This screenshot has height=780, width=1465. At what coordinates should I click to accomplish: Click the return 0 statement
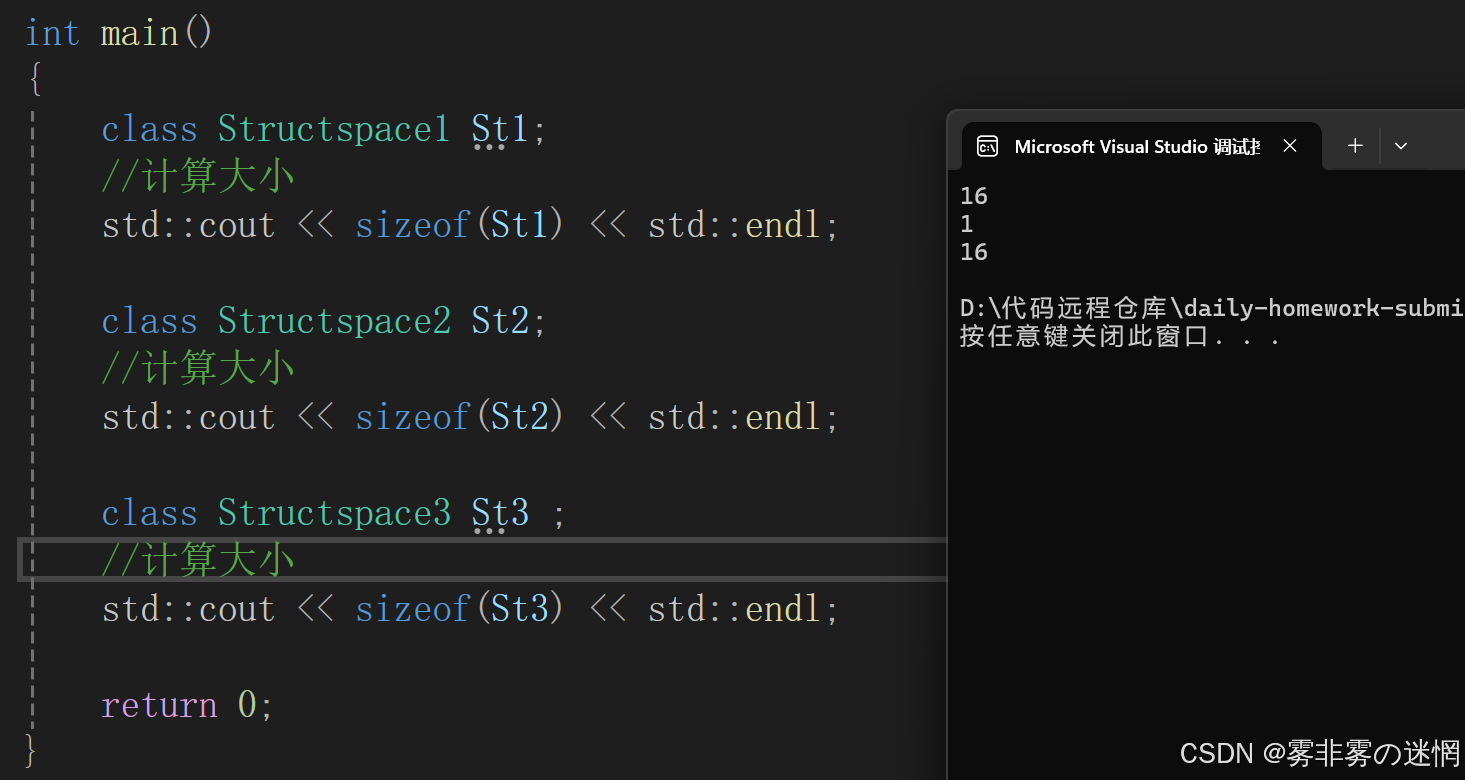point(187,705)
